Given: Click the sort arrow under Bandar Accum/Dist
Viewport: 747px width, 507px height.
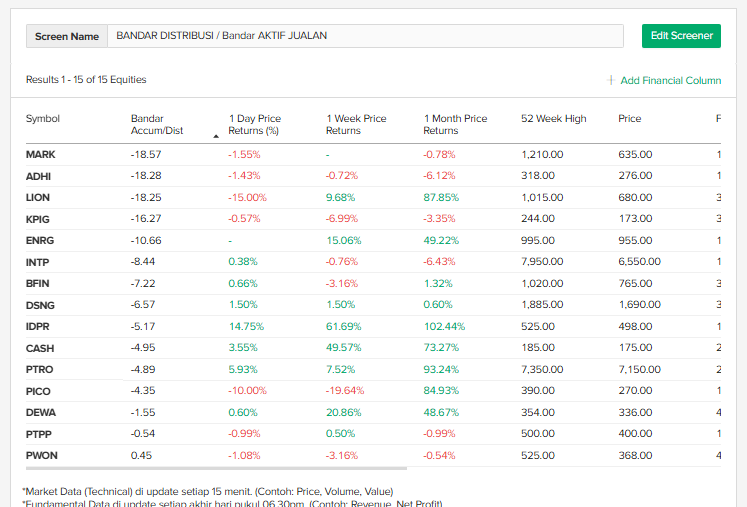Looking at the screenshot, I should point(216,135).
